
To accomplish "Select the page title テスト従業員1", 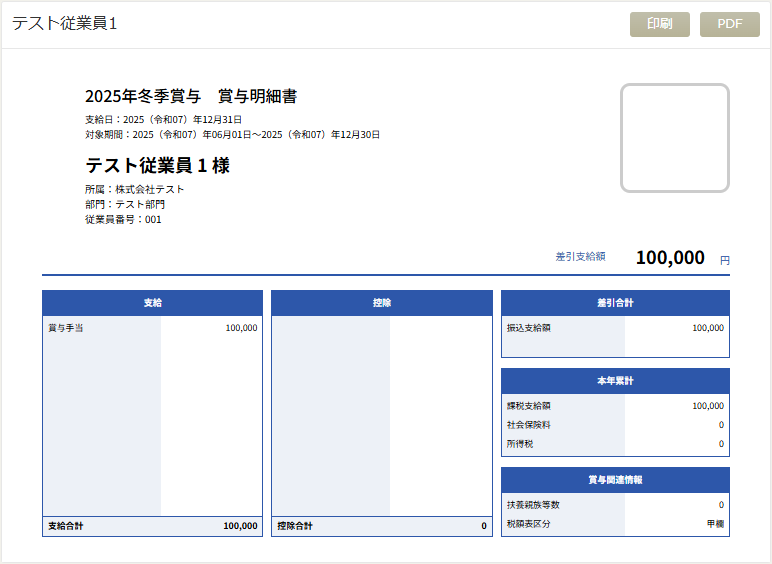I will coord(65,24).
